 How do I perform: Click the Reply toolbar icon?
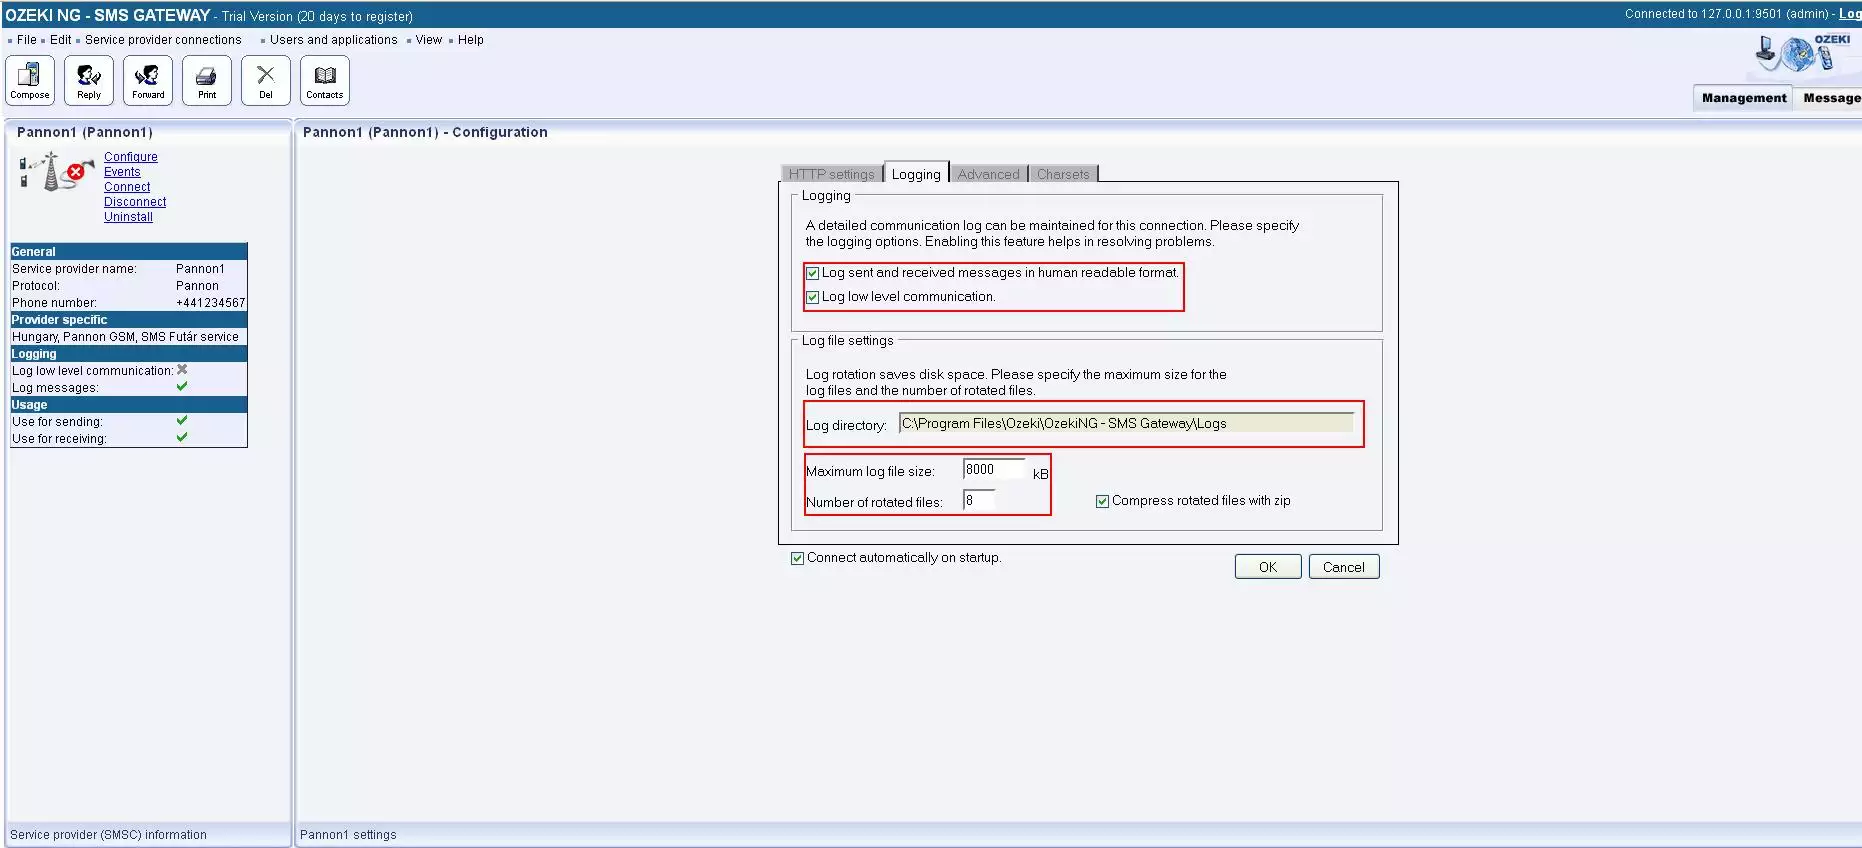(x=89, y=80)
